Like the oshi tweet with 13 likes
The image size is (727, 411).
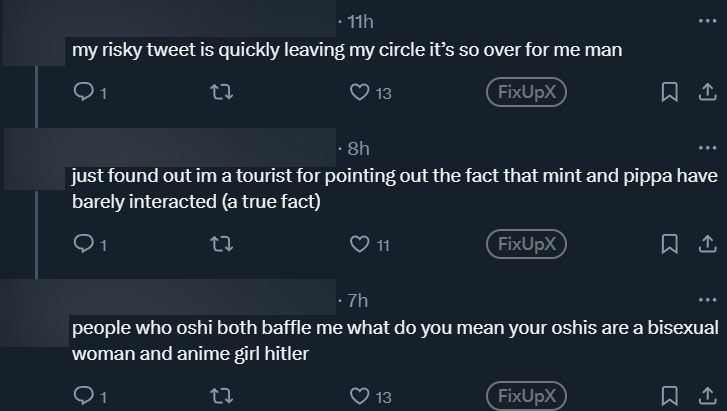click(x=359, y=396)
